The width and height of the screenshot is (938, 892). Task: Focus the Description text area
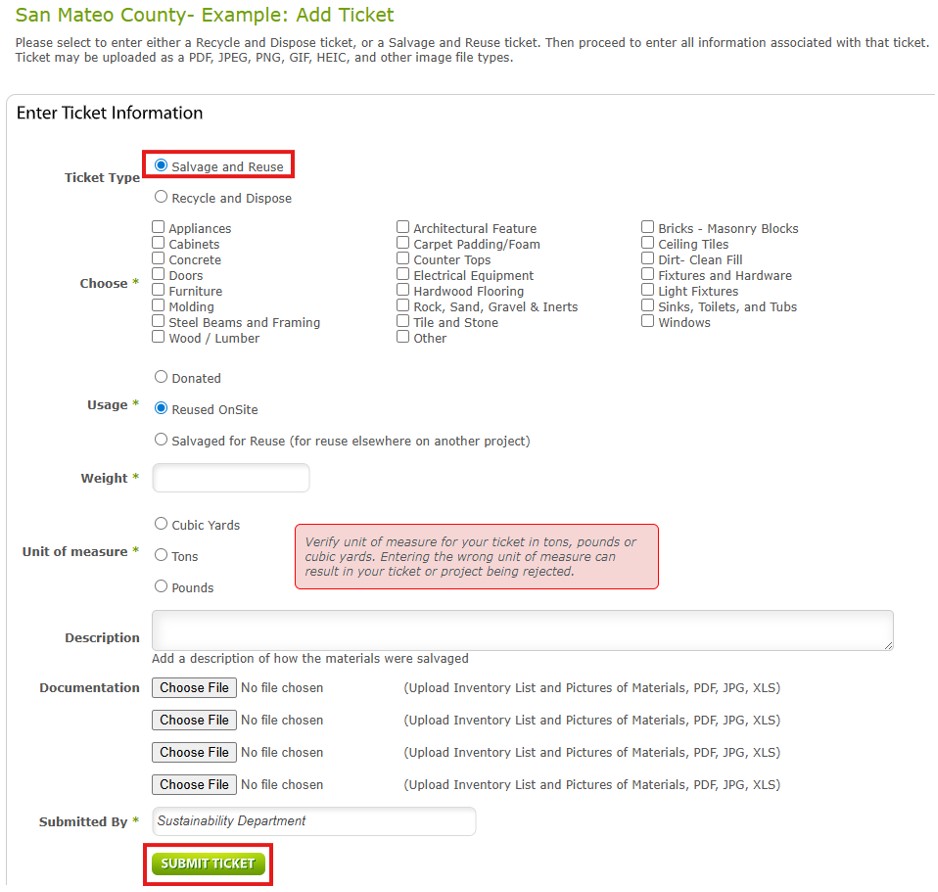point(522,631)
